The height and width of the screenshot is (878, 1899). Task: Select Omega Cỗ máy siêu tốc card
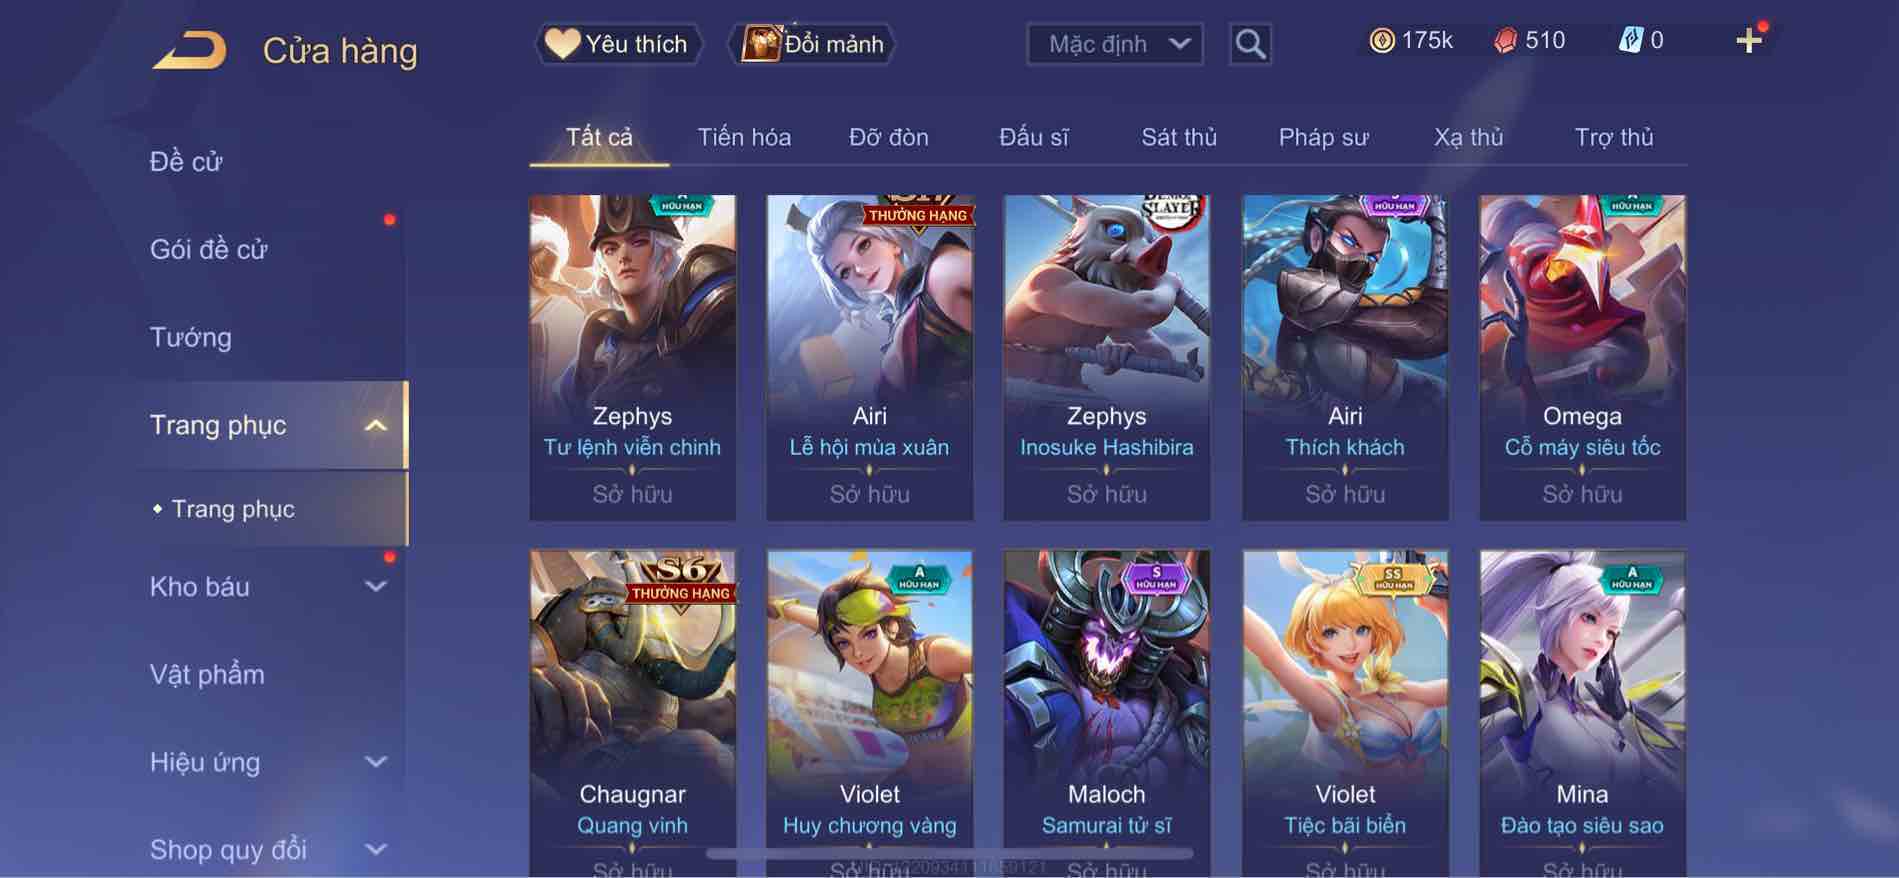[1582, 357]
